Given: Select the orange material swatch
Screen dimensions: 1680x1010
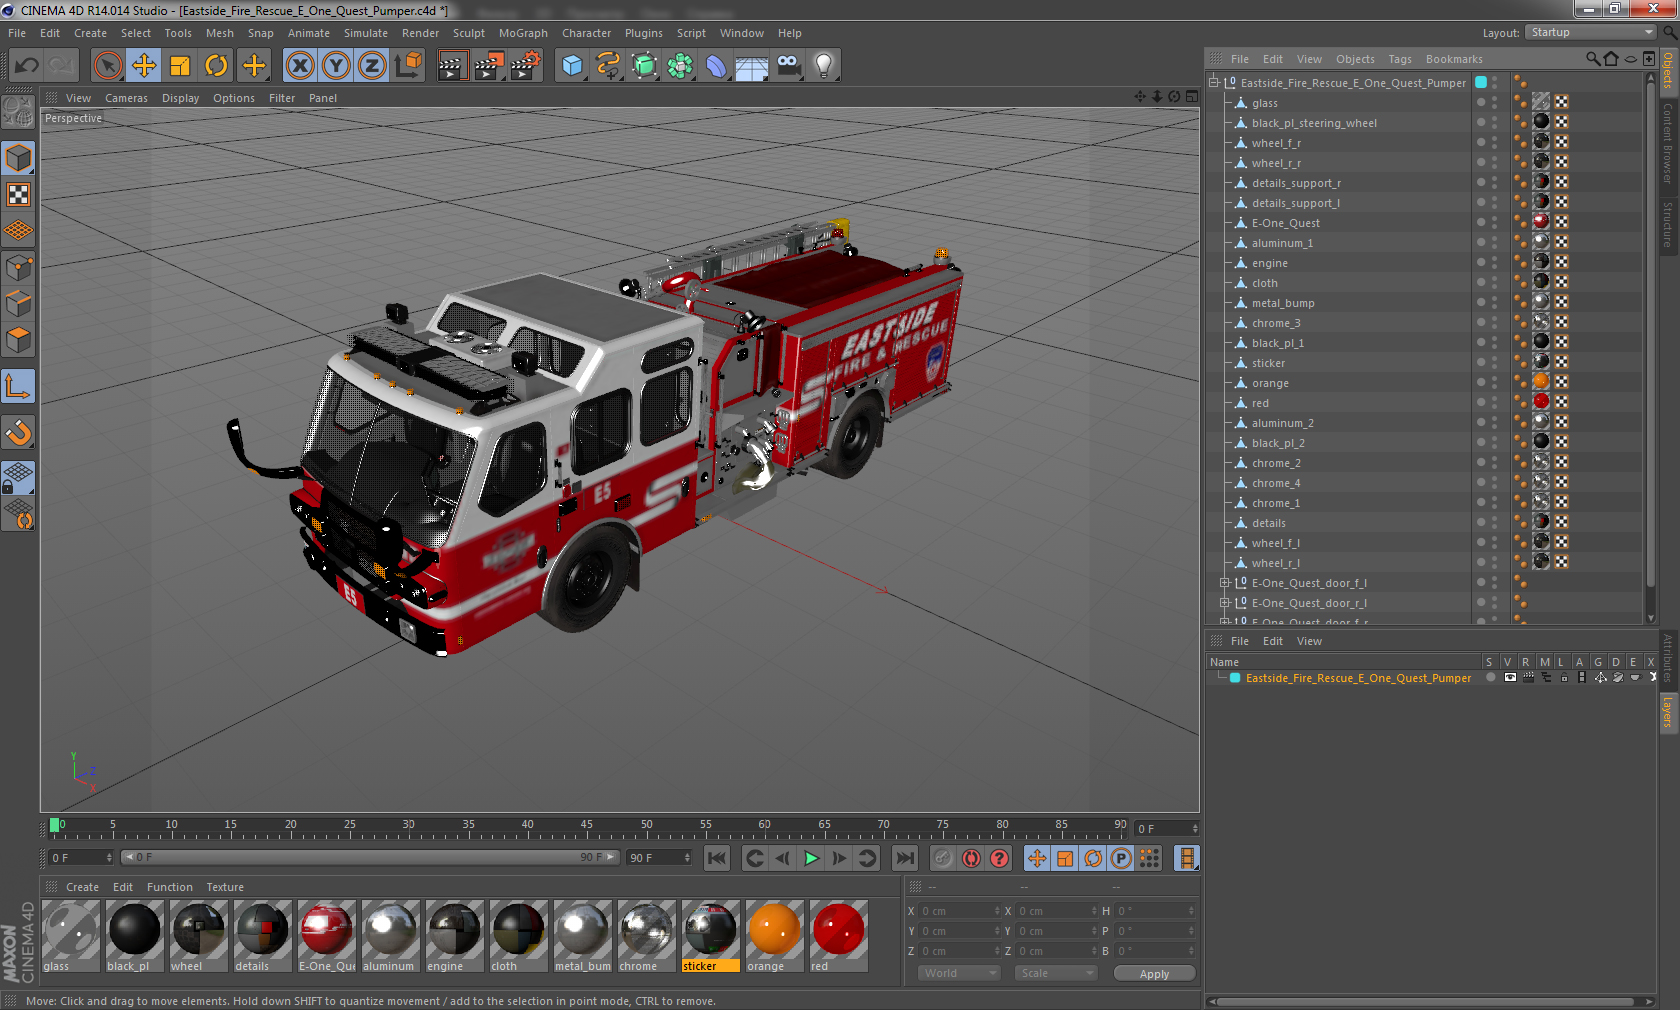Looking at the screenshot, I should 775,936.
